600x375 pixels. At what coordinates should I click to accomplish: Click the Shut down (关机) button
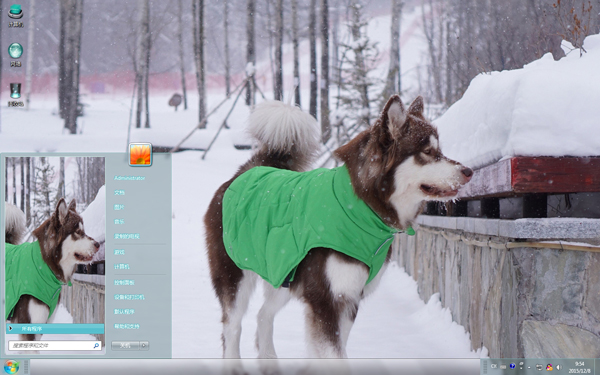[125, 346]
